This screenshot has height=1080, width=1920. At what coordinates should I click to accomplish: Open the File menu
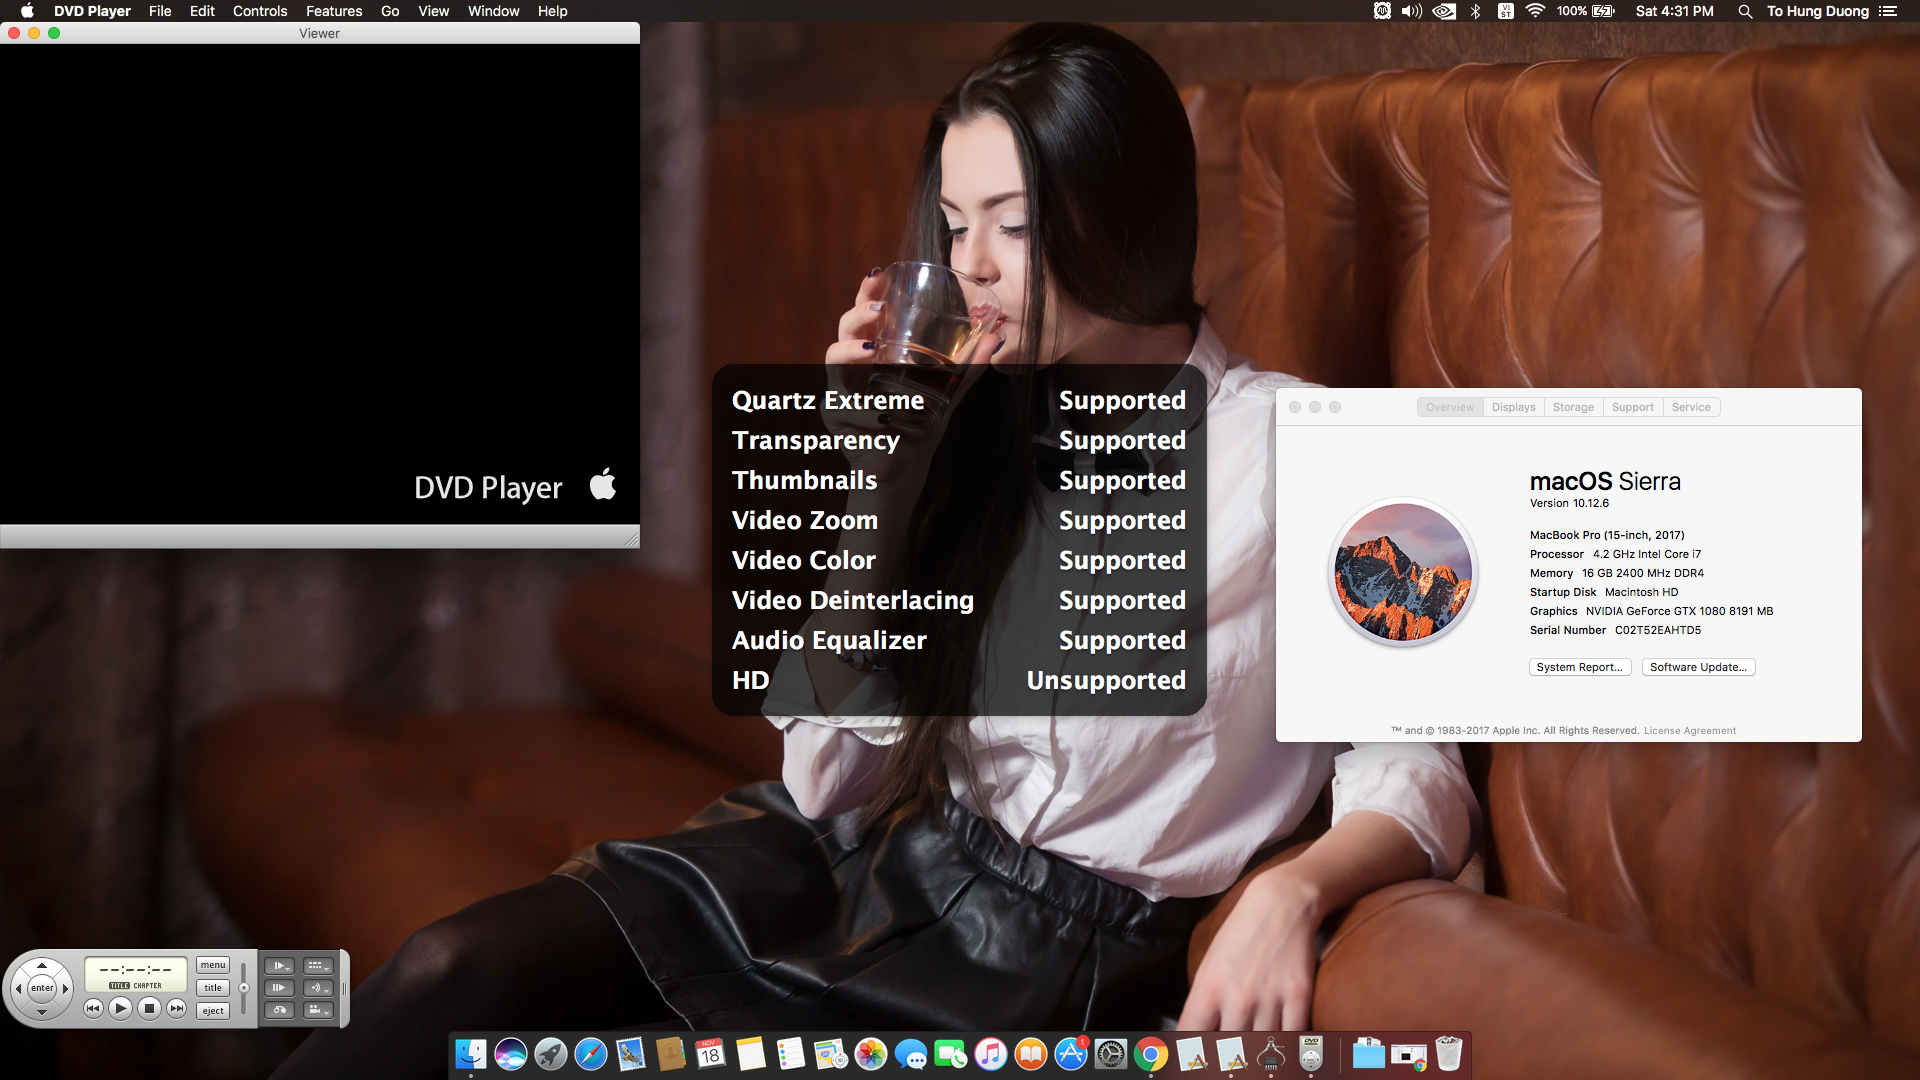point(160,11)
